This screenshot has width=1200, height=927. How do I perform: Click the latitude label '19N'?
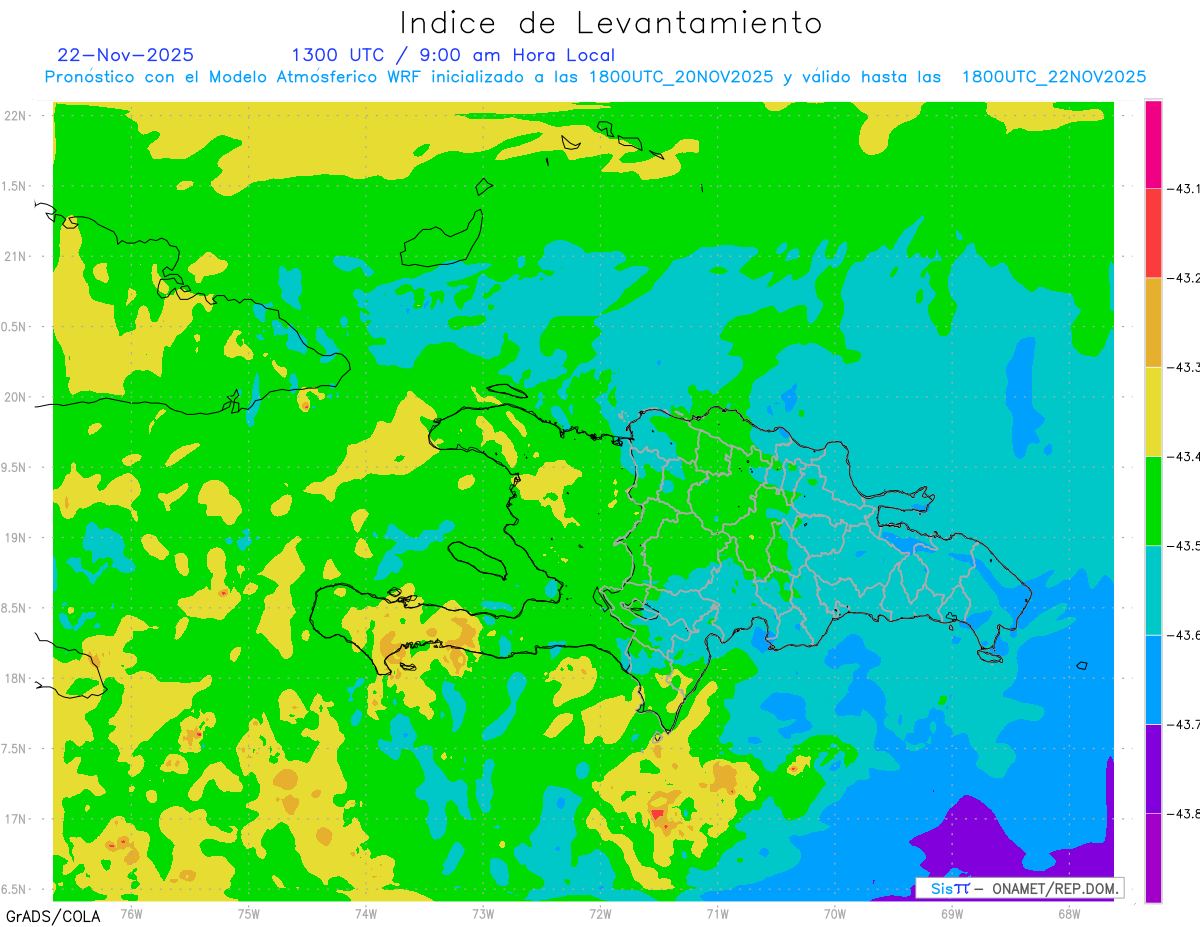click(x=16, y=538)
